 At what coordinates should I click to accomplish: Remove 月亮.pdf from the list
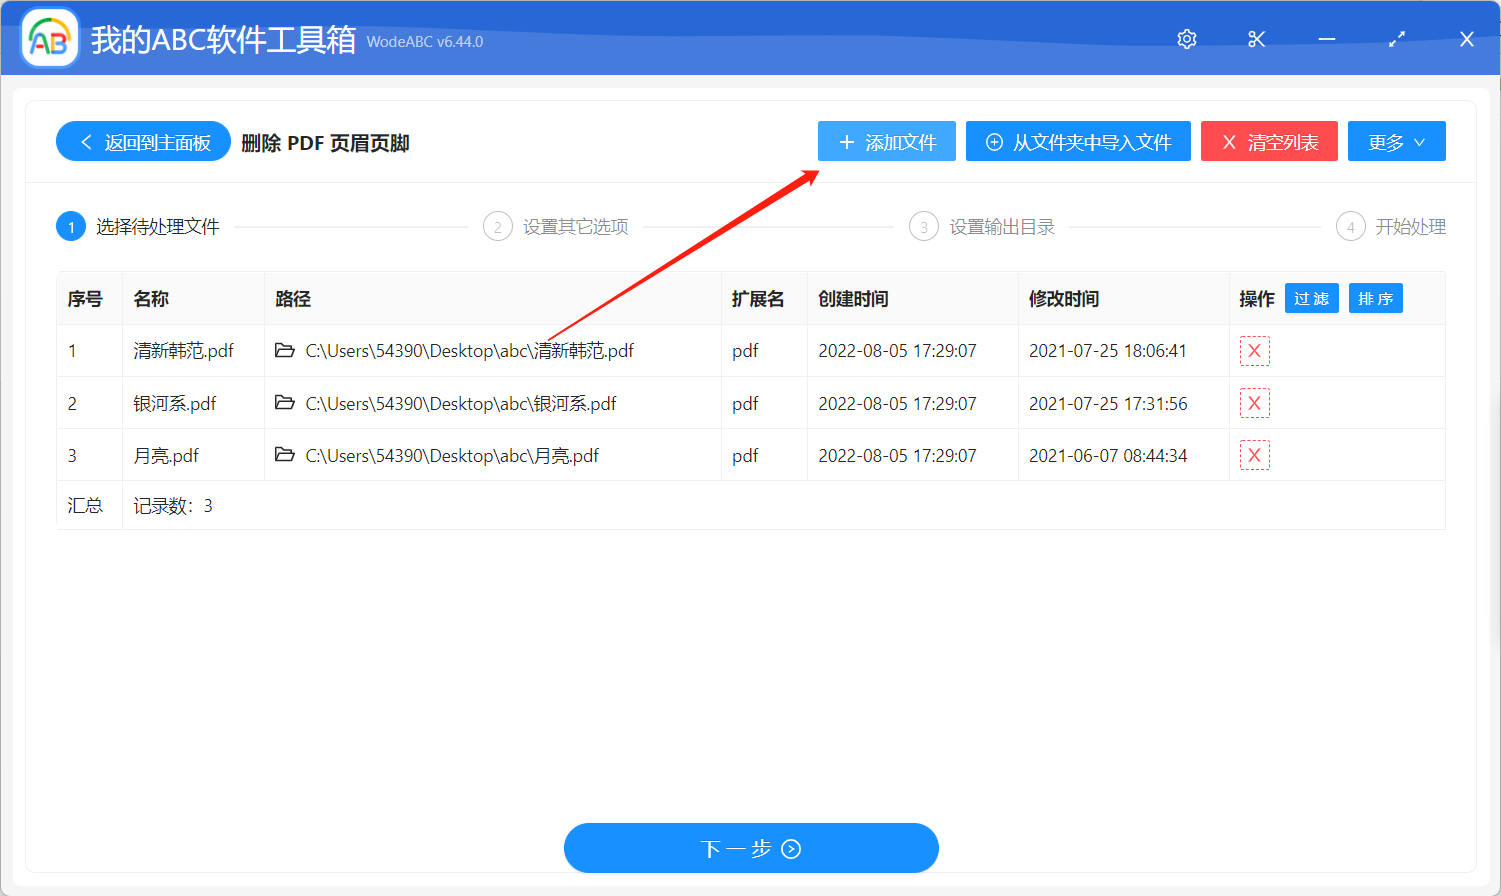tap(1254, 454)
